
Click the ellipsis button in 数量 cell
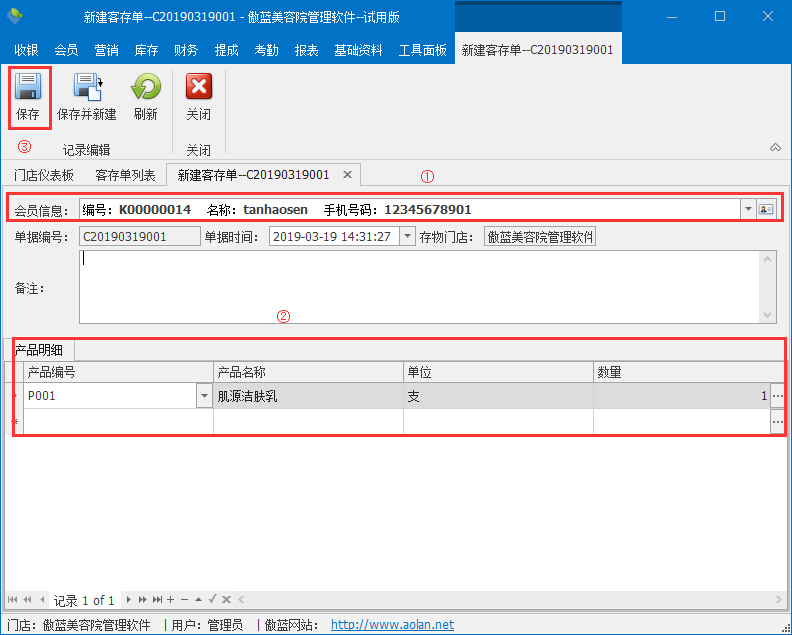[x=777, y=396]
